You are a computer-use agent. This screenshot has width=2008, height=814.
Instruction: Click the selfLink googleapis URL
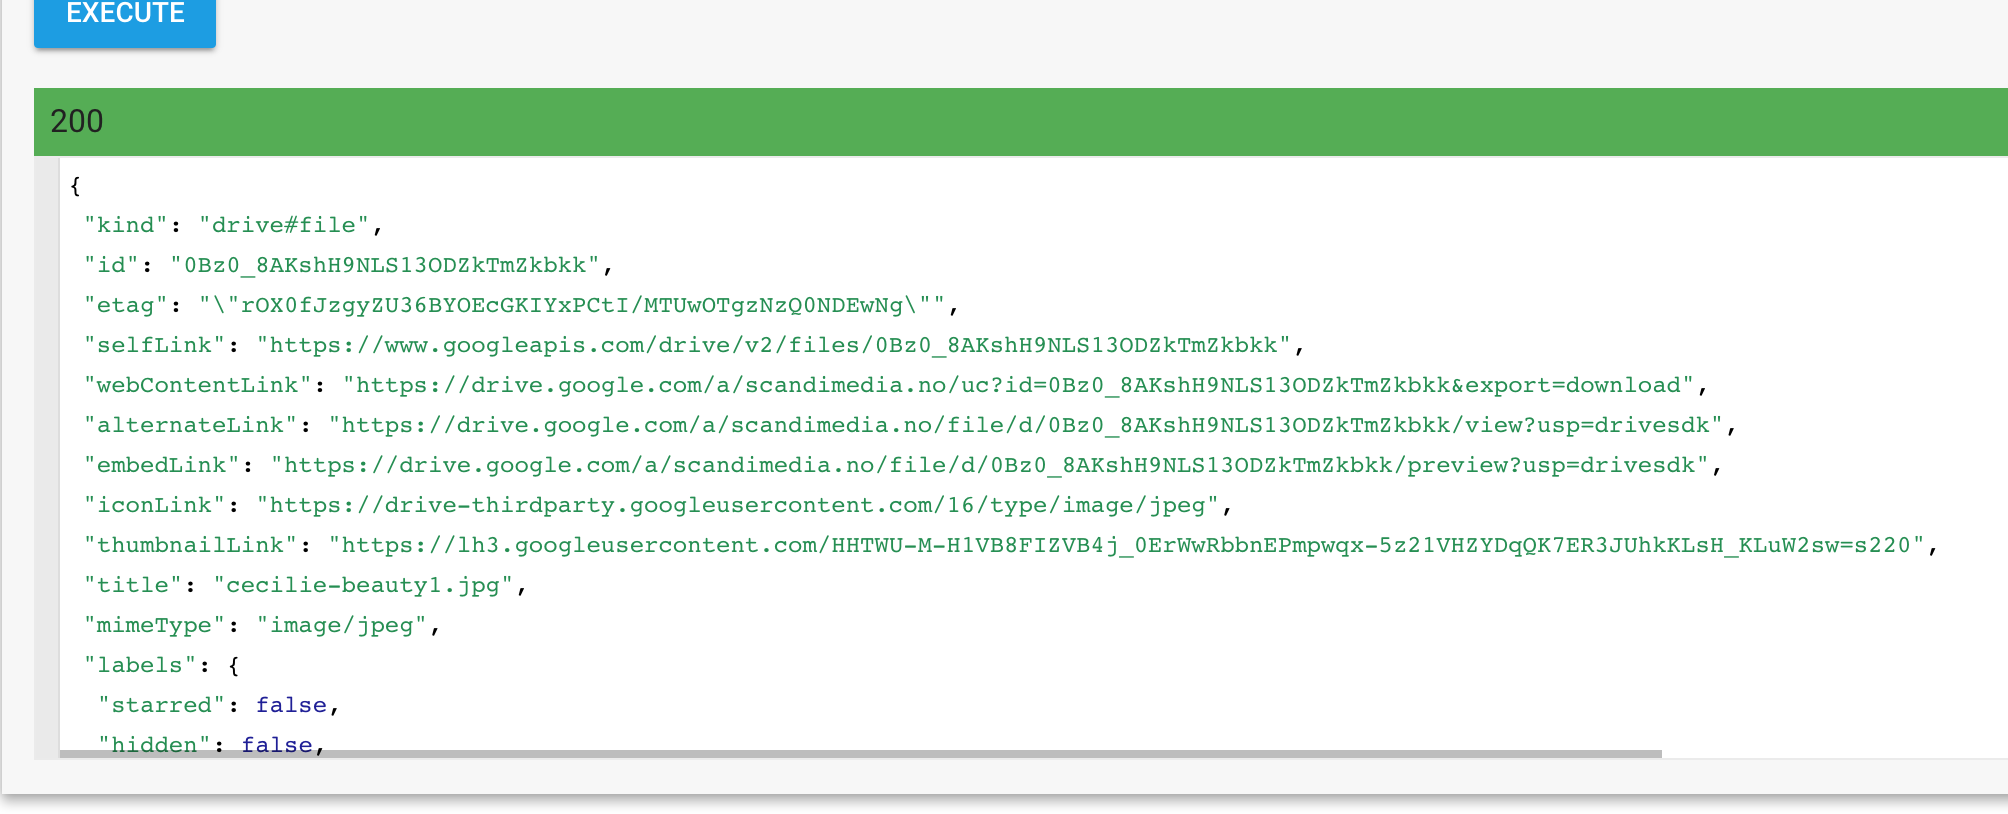coord(774,345)
